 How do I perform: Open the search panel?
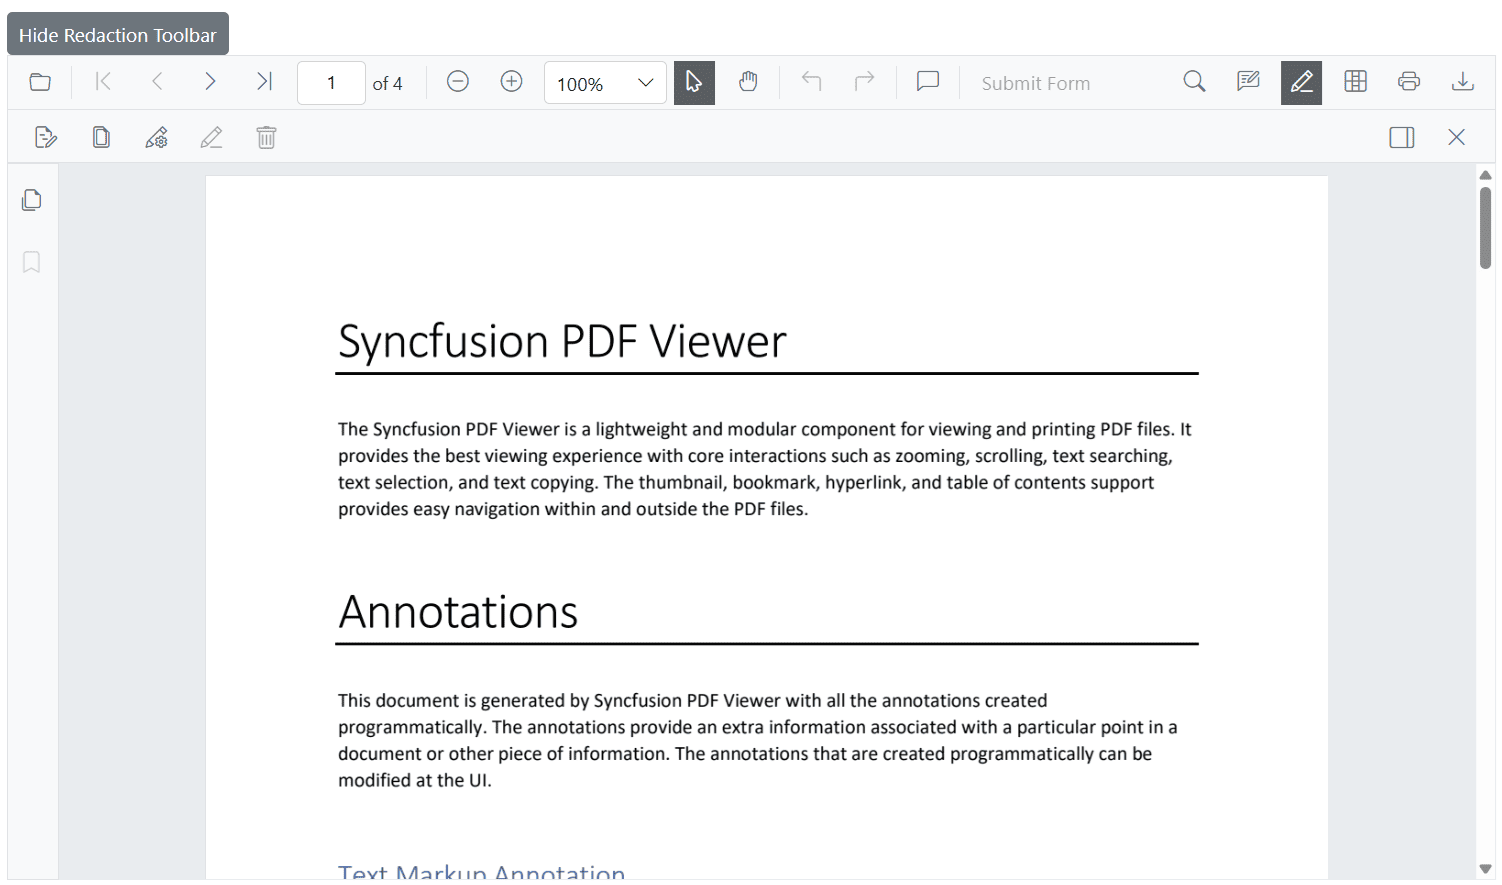click(x=1194, y=82)
